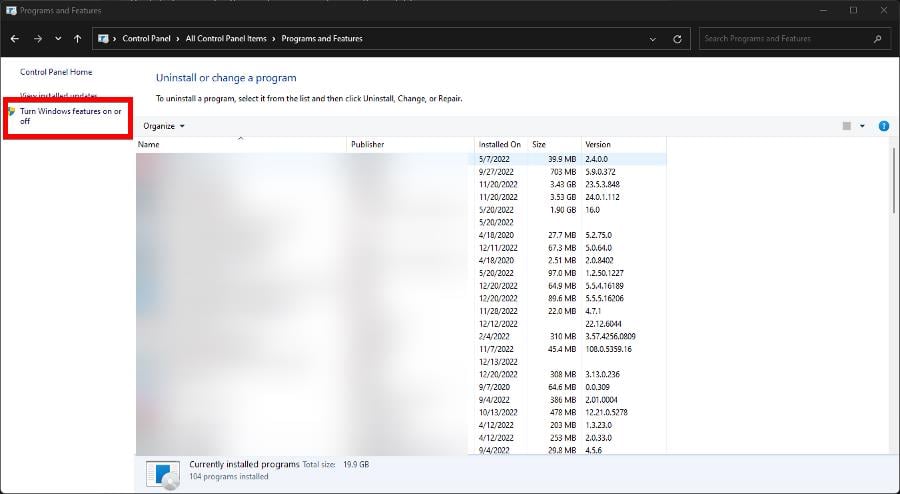Refresh the Programs and Features list

[677, 39]
